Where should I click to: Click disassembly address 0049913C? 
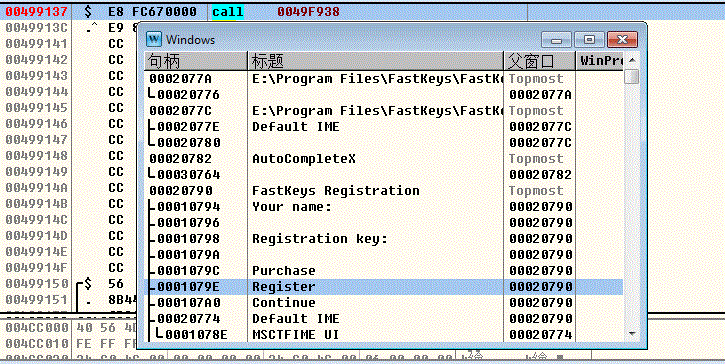click(x=37, y=28)
